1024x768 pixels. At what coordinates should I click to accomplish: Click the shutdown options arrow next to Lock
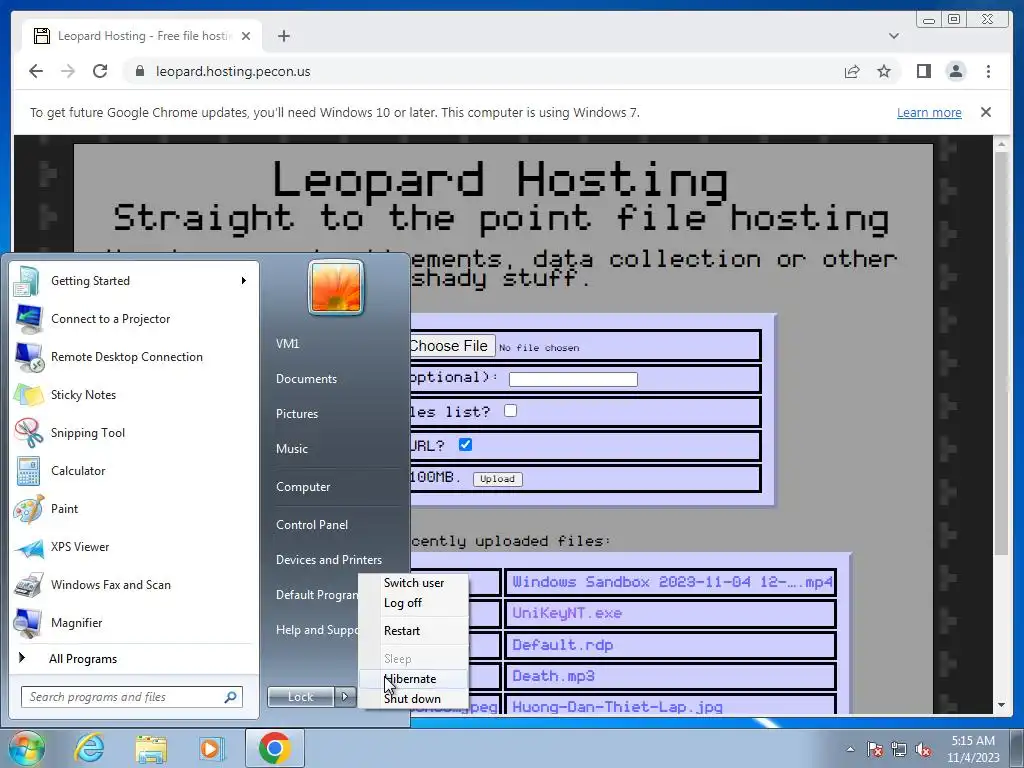345,697
